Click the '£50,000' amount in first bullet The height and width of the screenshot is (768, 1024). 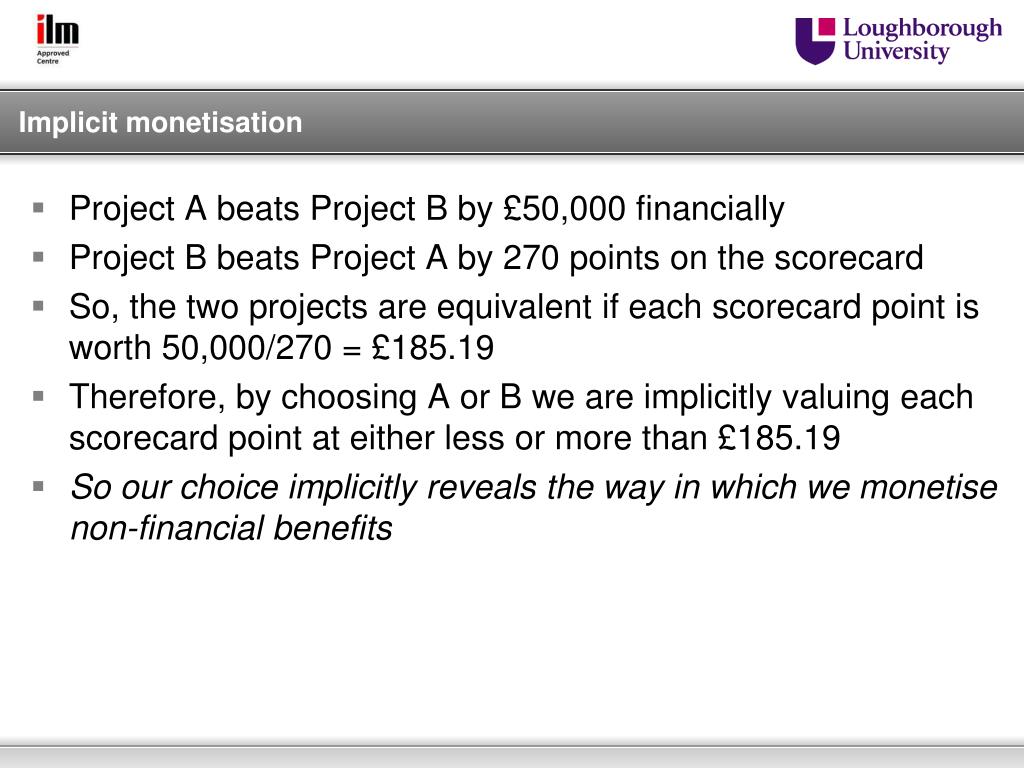564,209
